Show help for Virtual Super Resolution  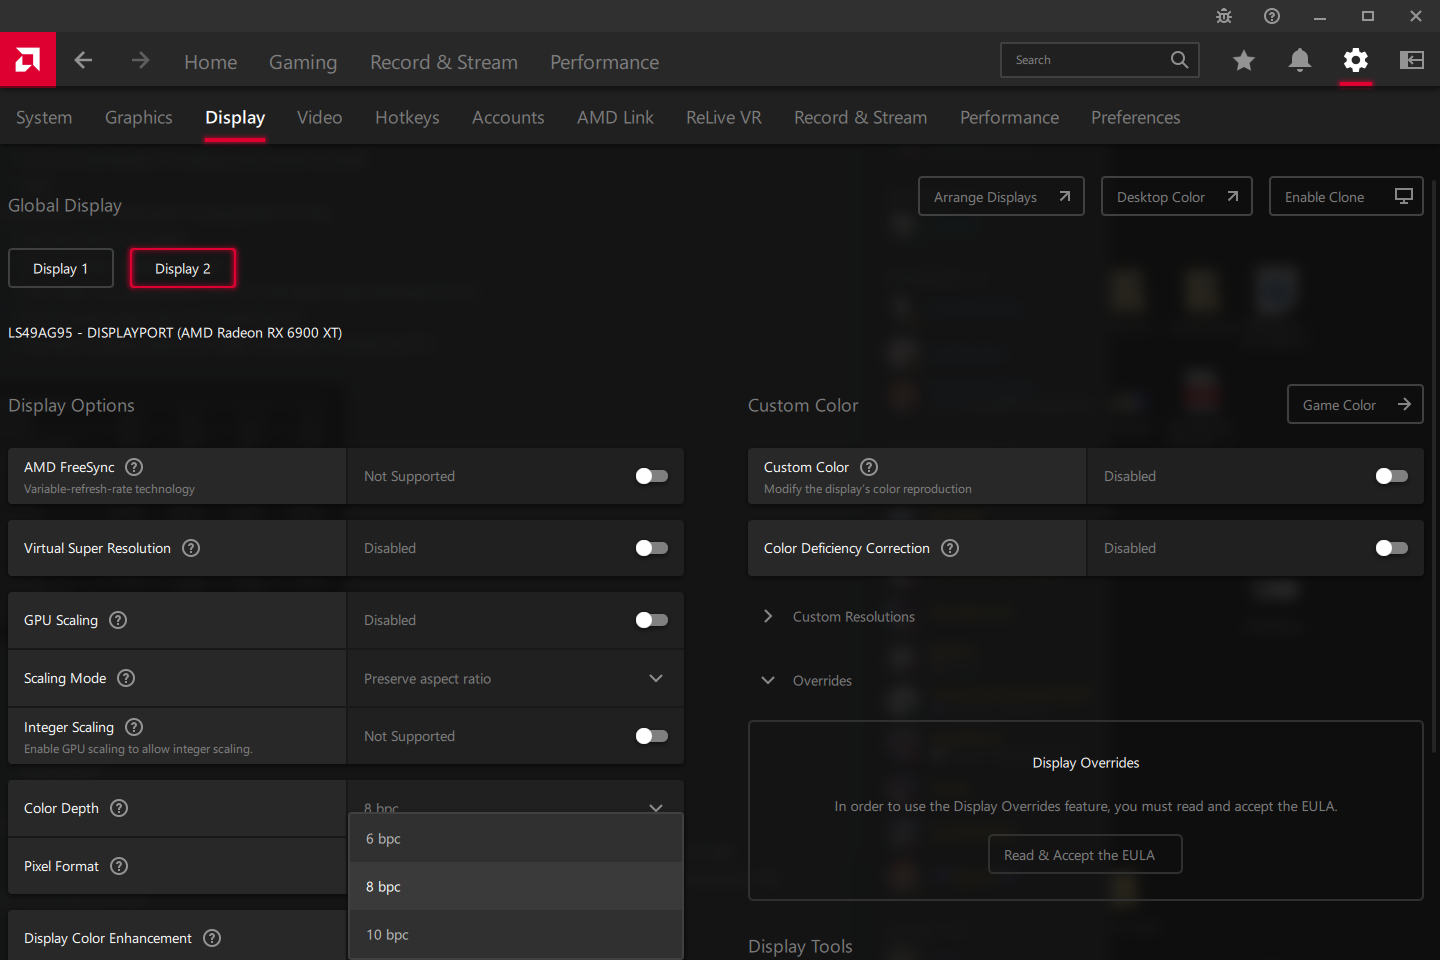(191, 548)
